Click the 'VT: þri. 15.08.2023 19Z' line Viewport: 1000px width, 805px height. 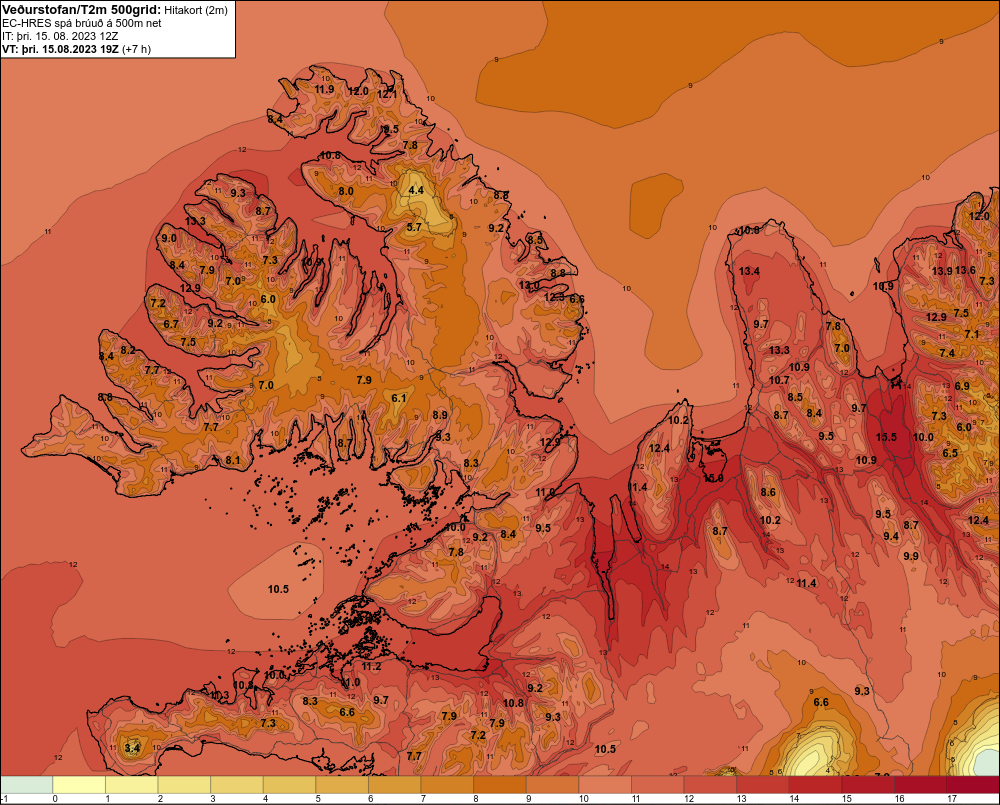[x=60, y=49]
